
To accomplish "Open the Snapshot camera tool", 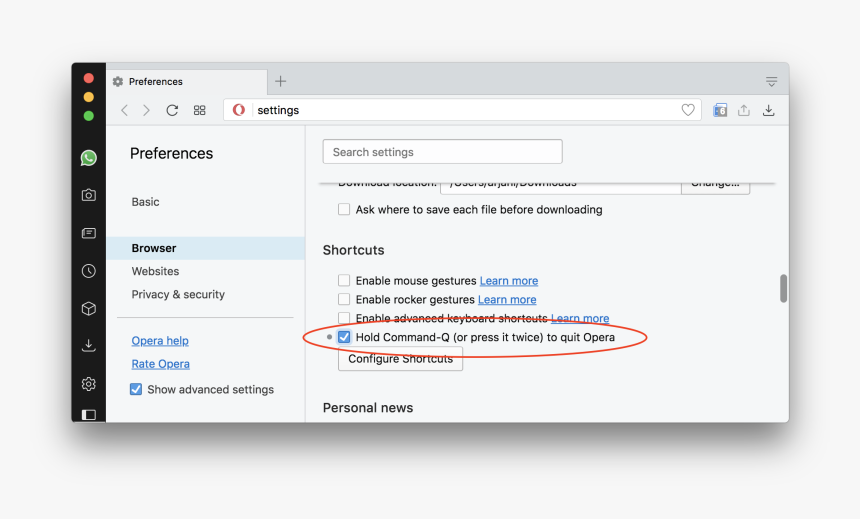I will click(89, 196).
